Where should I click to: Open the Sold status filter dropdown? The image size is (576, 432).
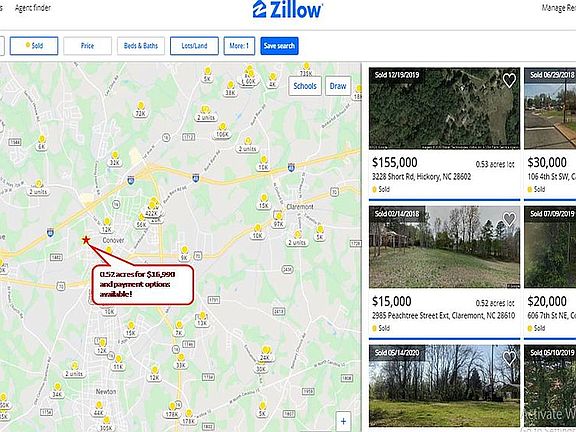tap(34, 46)
